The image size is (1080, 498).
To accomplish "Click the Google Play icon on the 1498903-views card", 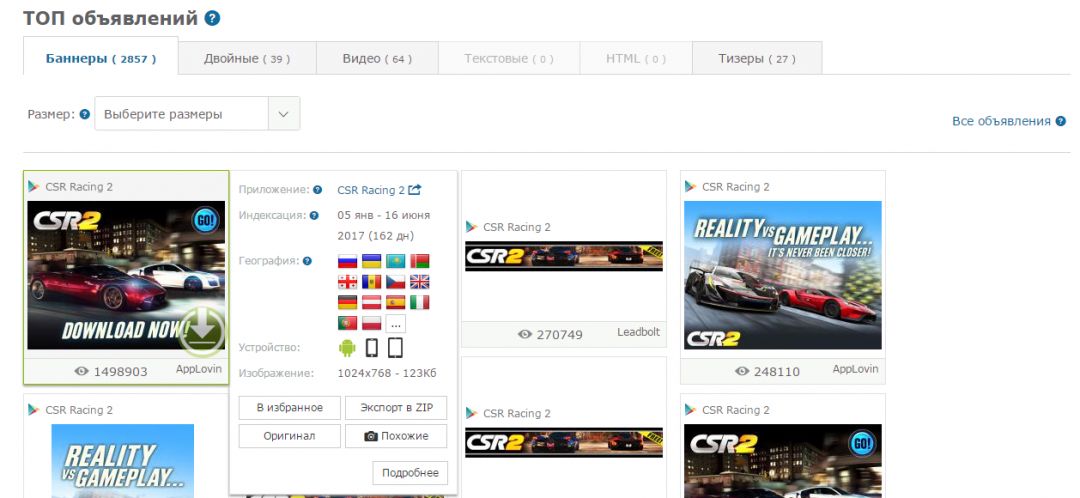I will click(33, 187).
